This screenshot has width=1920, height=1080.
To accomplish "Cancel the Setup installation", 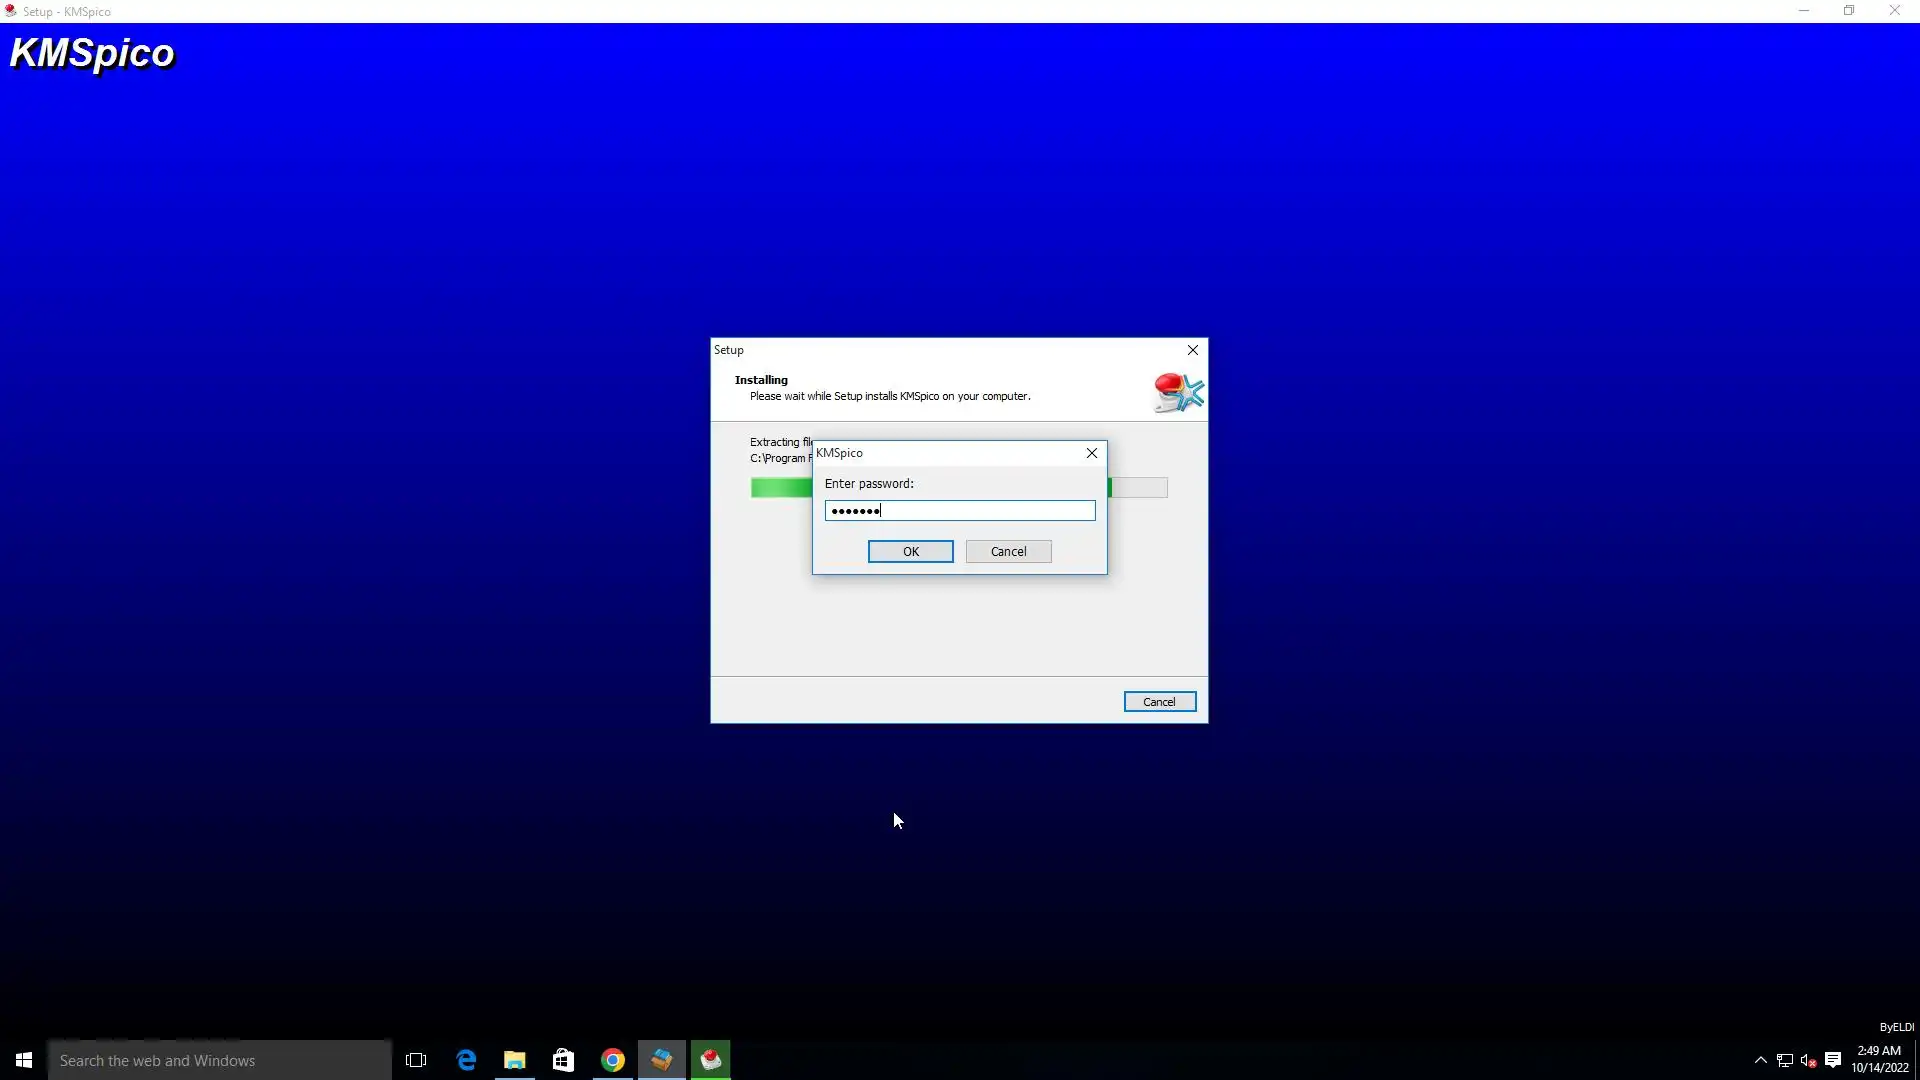I will point(1159,702).
